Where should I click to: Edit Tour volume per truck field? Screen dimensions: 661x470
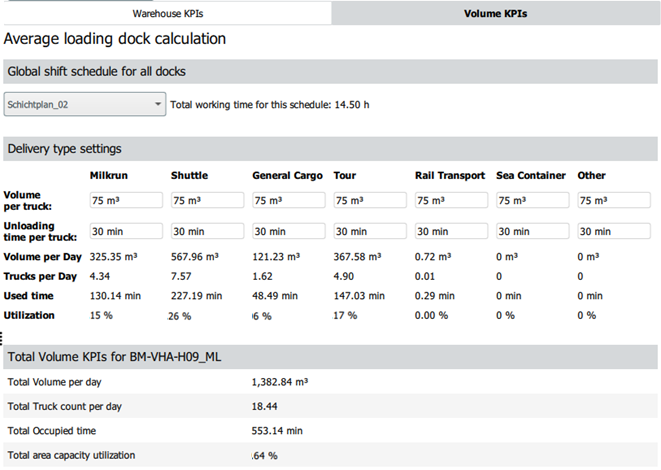click(370, 200)
